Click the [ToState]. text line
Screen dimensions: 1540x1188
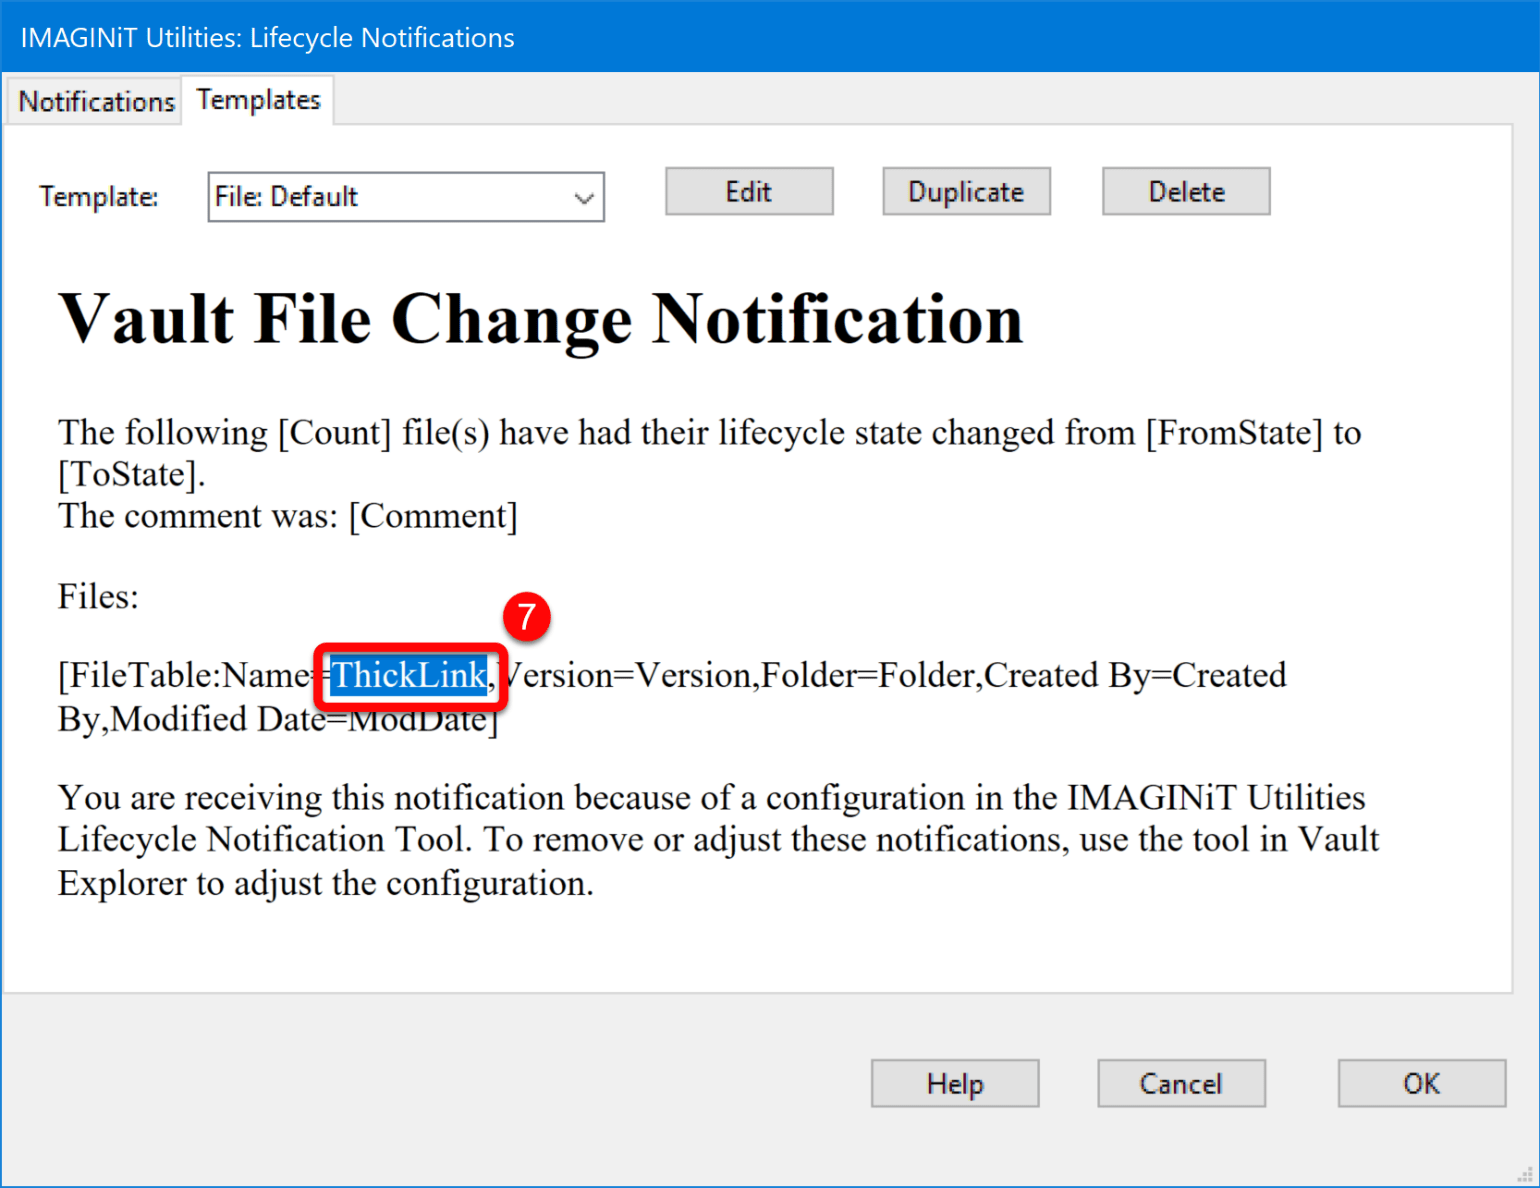click(x=132, y=474)
